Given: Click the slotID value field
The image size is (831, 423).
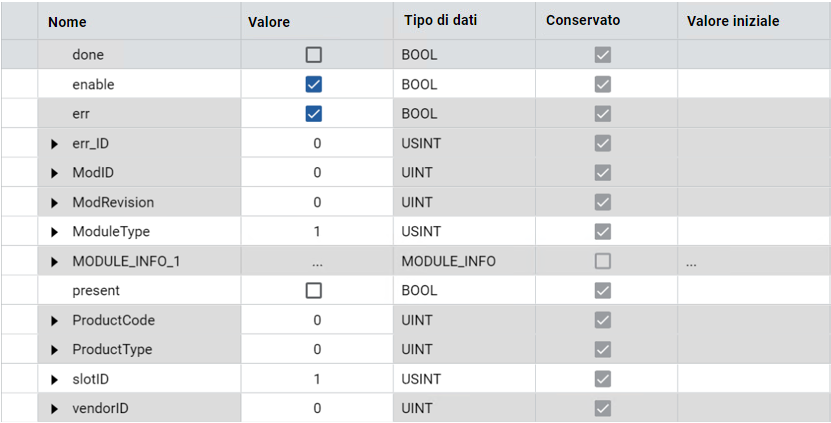Looking at the screenshot, I should point(317,379).
